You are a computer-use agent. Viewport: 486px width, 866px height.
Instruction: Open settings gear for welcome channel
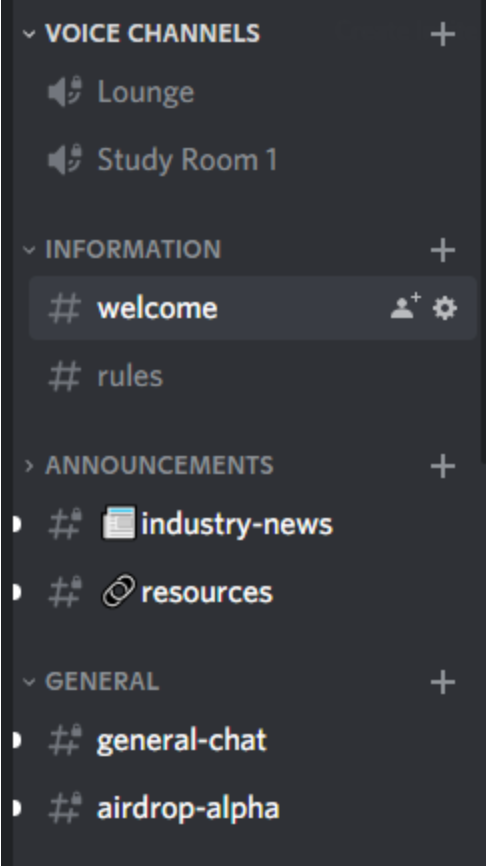445,308
